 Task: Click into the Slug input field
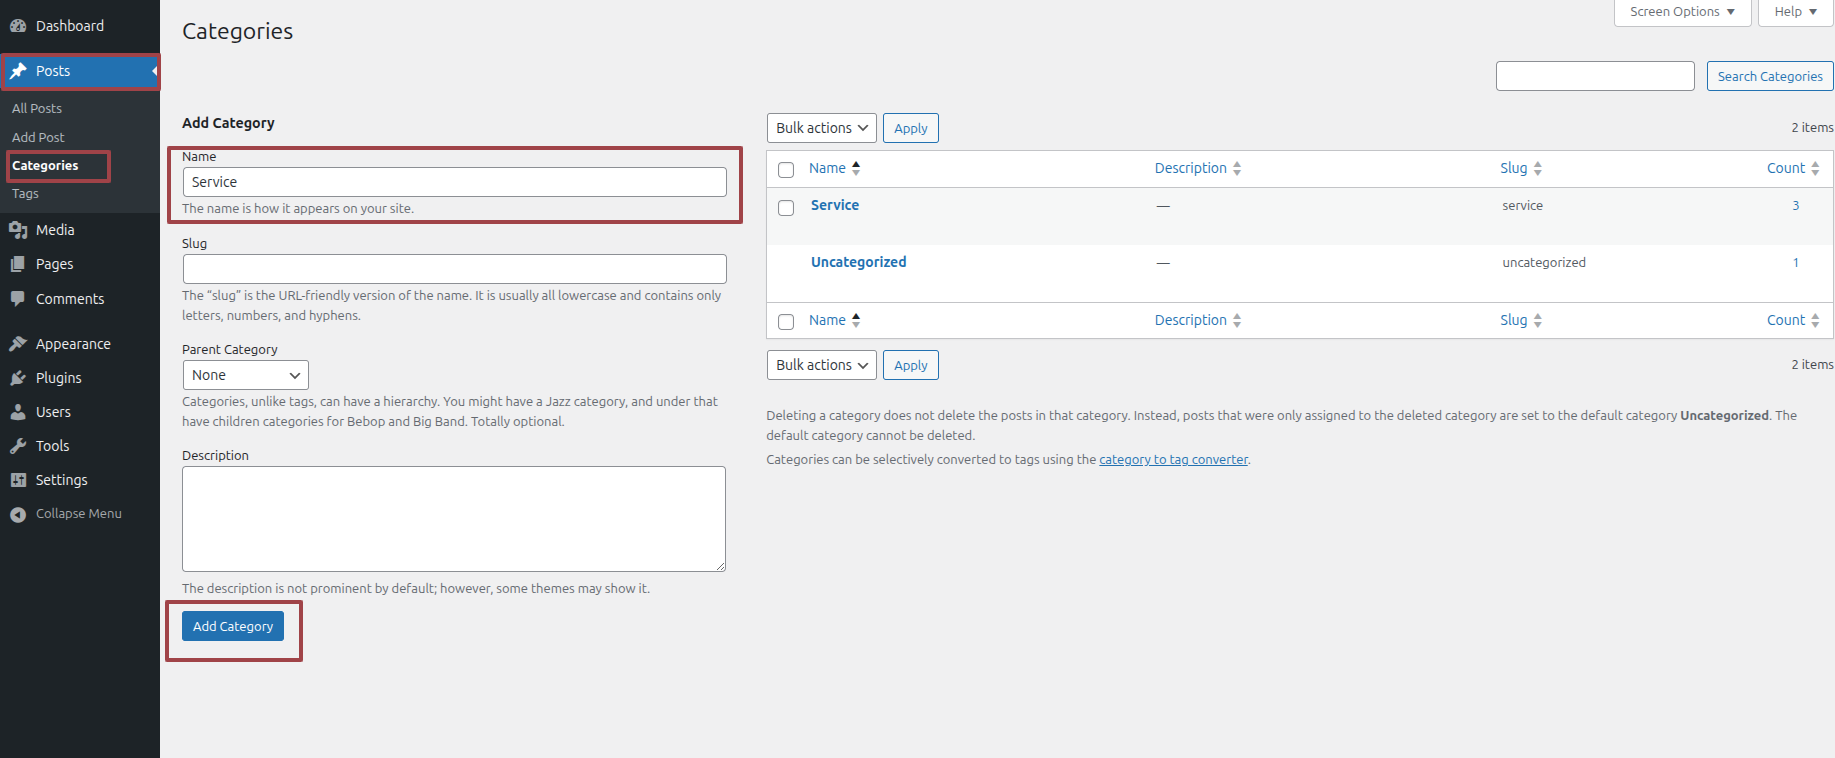click(454, 269)
